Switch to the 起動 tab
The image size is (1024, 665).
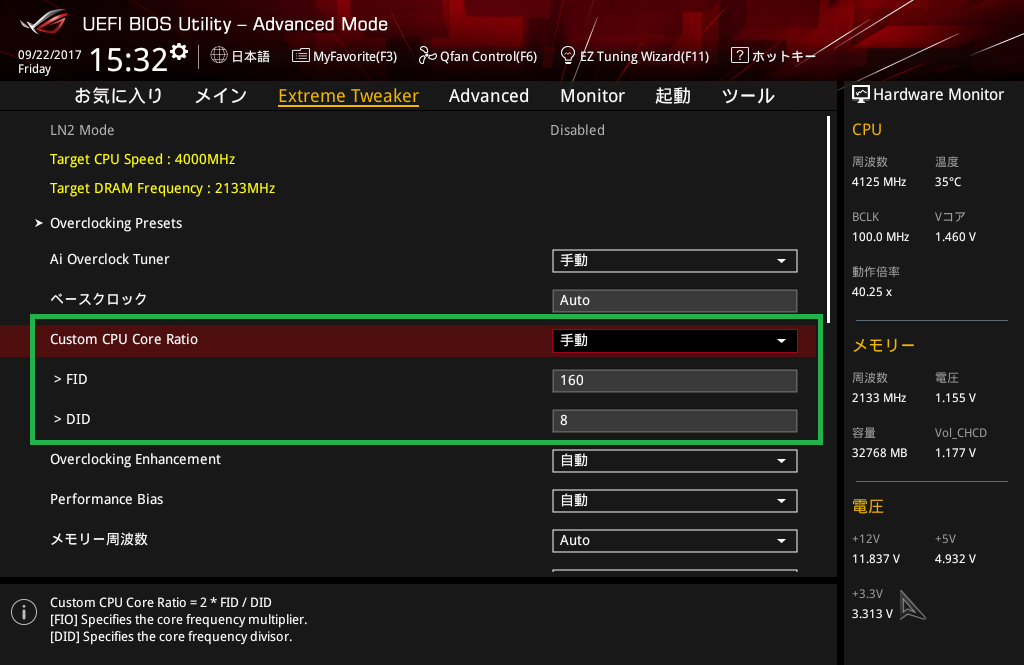(x=673, y=95)
